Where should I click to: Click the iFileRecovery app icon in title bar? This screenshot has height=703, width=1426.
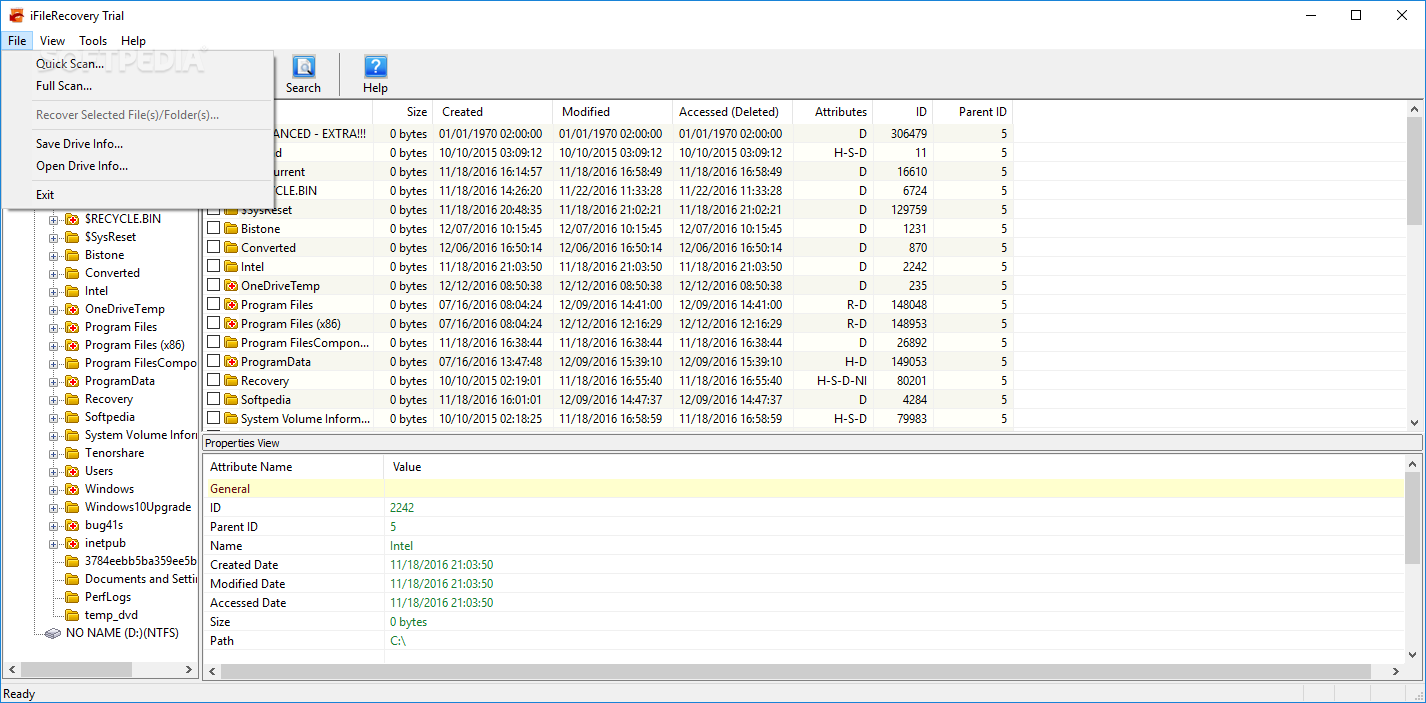tap(15, 15)
